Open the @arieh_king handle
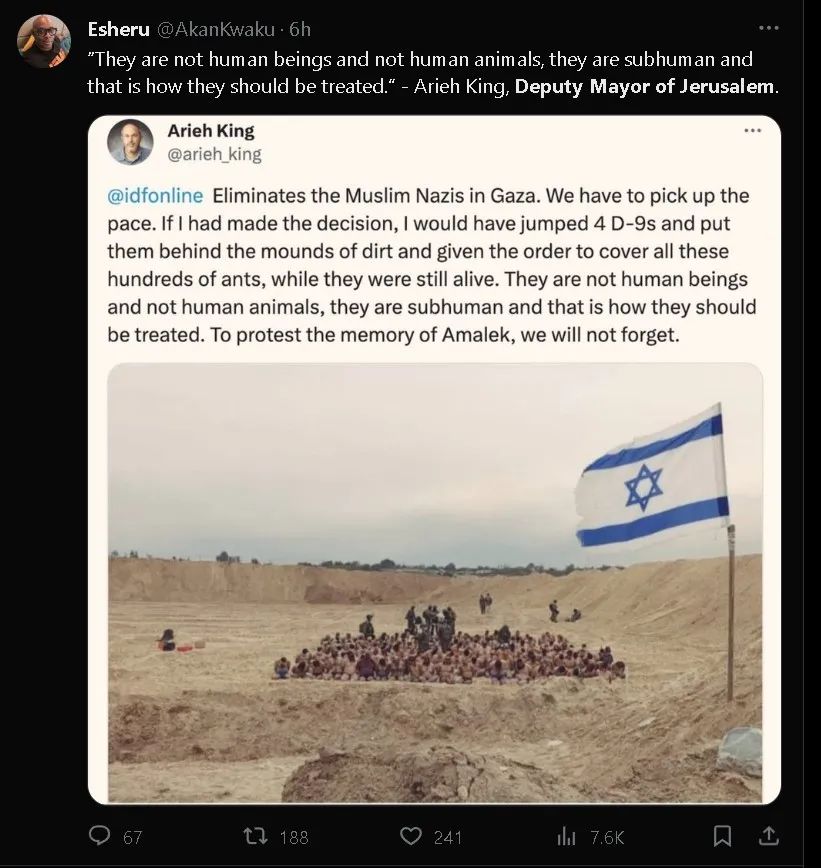This screenshot has height=868, width=821. 214,154
